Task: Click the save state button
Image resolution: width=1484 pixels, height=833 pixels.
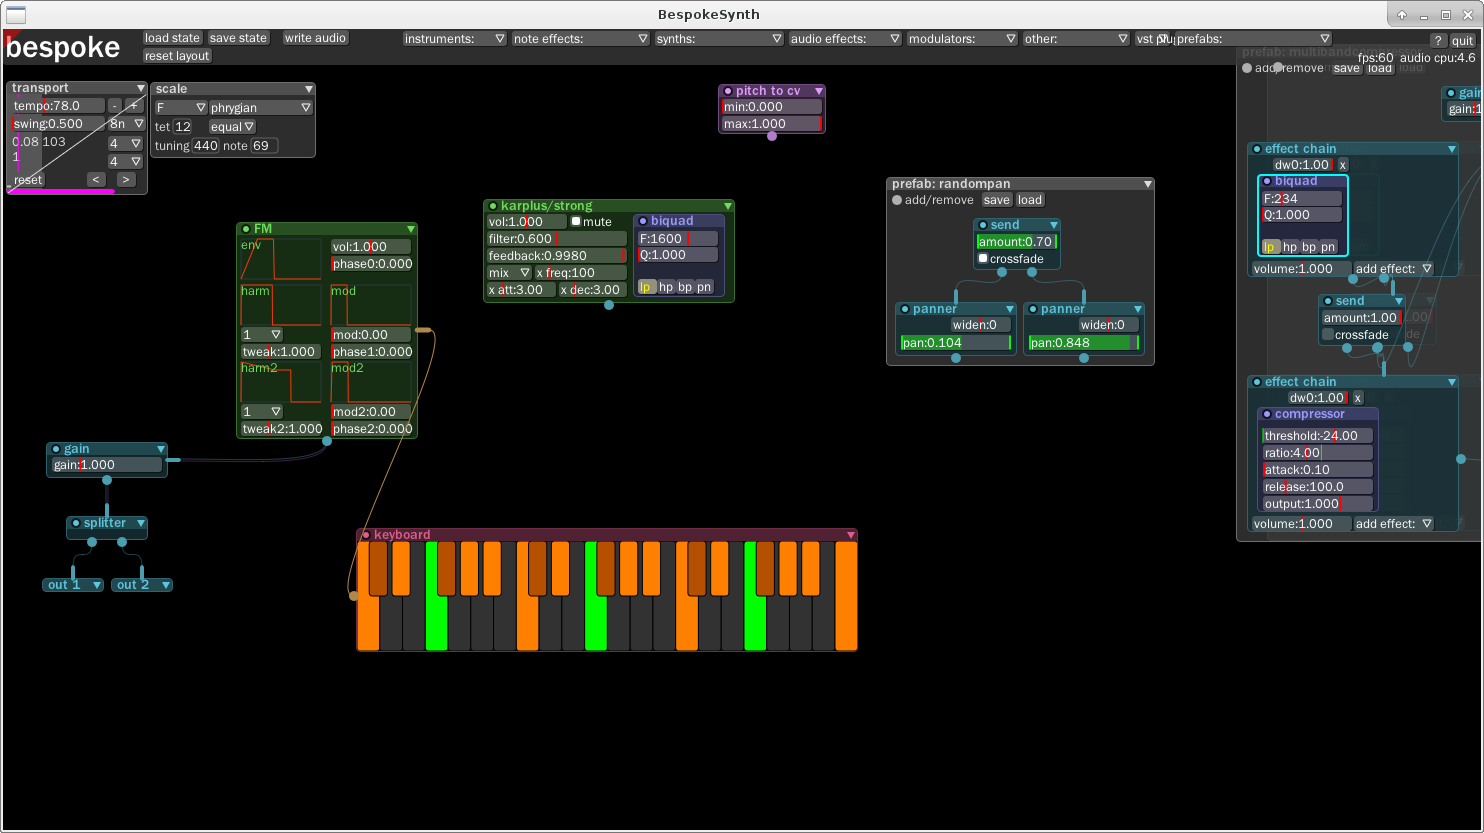Action: pos(238,37)
